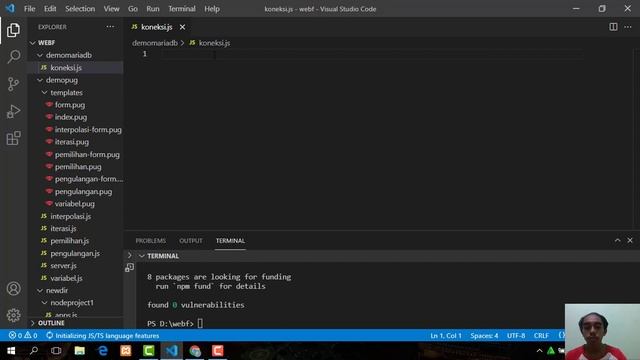Select the TERMINAL panel tab
The image size is (640, 360).
click(x=230, y=241)
